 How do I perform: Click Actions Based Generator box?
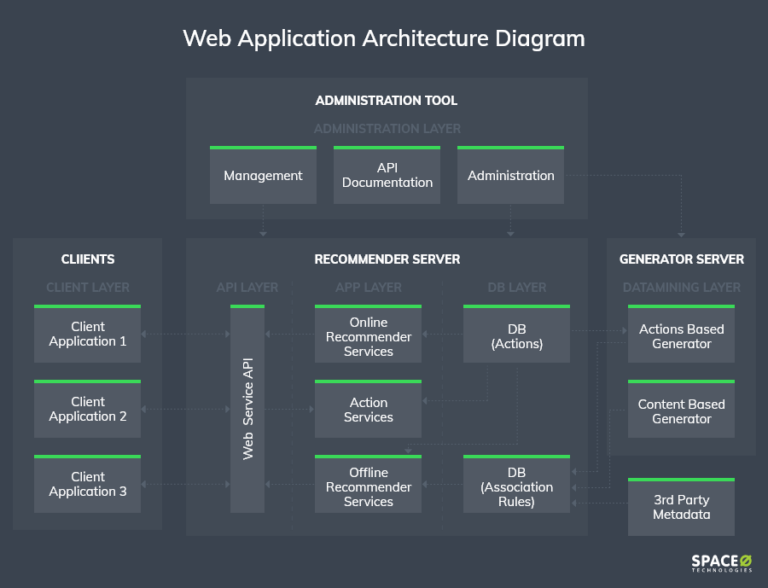[681, 334]
